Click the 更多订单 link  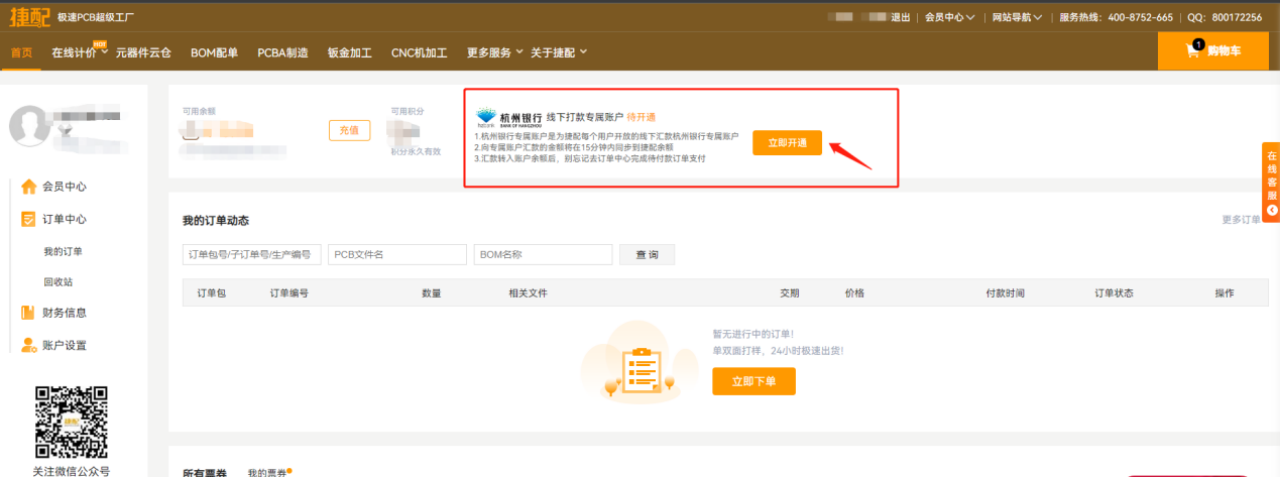[x=1242, y=220]
